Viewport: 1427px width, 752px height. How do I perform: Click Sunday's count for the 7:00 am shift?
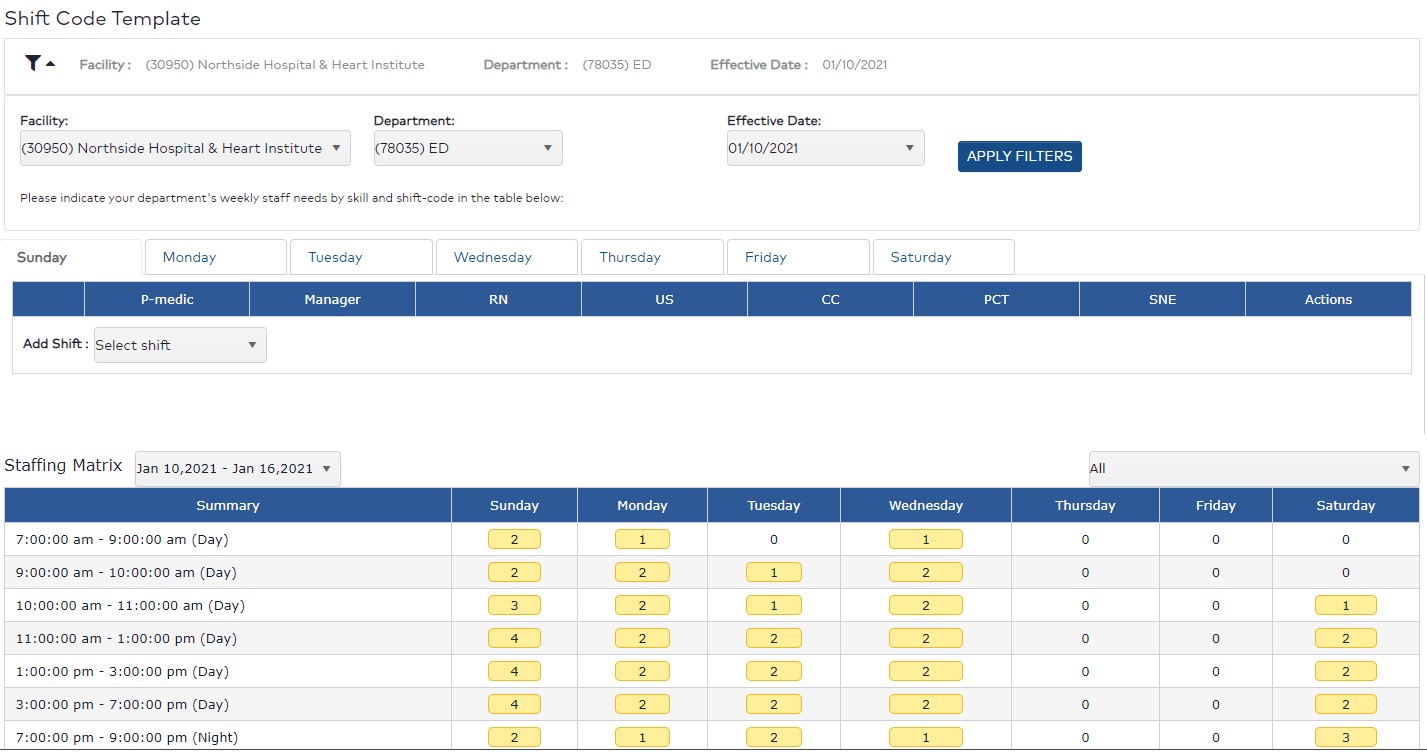(513, 538)
